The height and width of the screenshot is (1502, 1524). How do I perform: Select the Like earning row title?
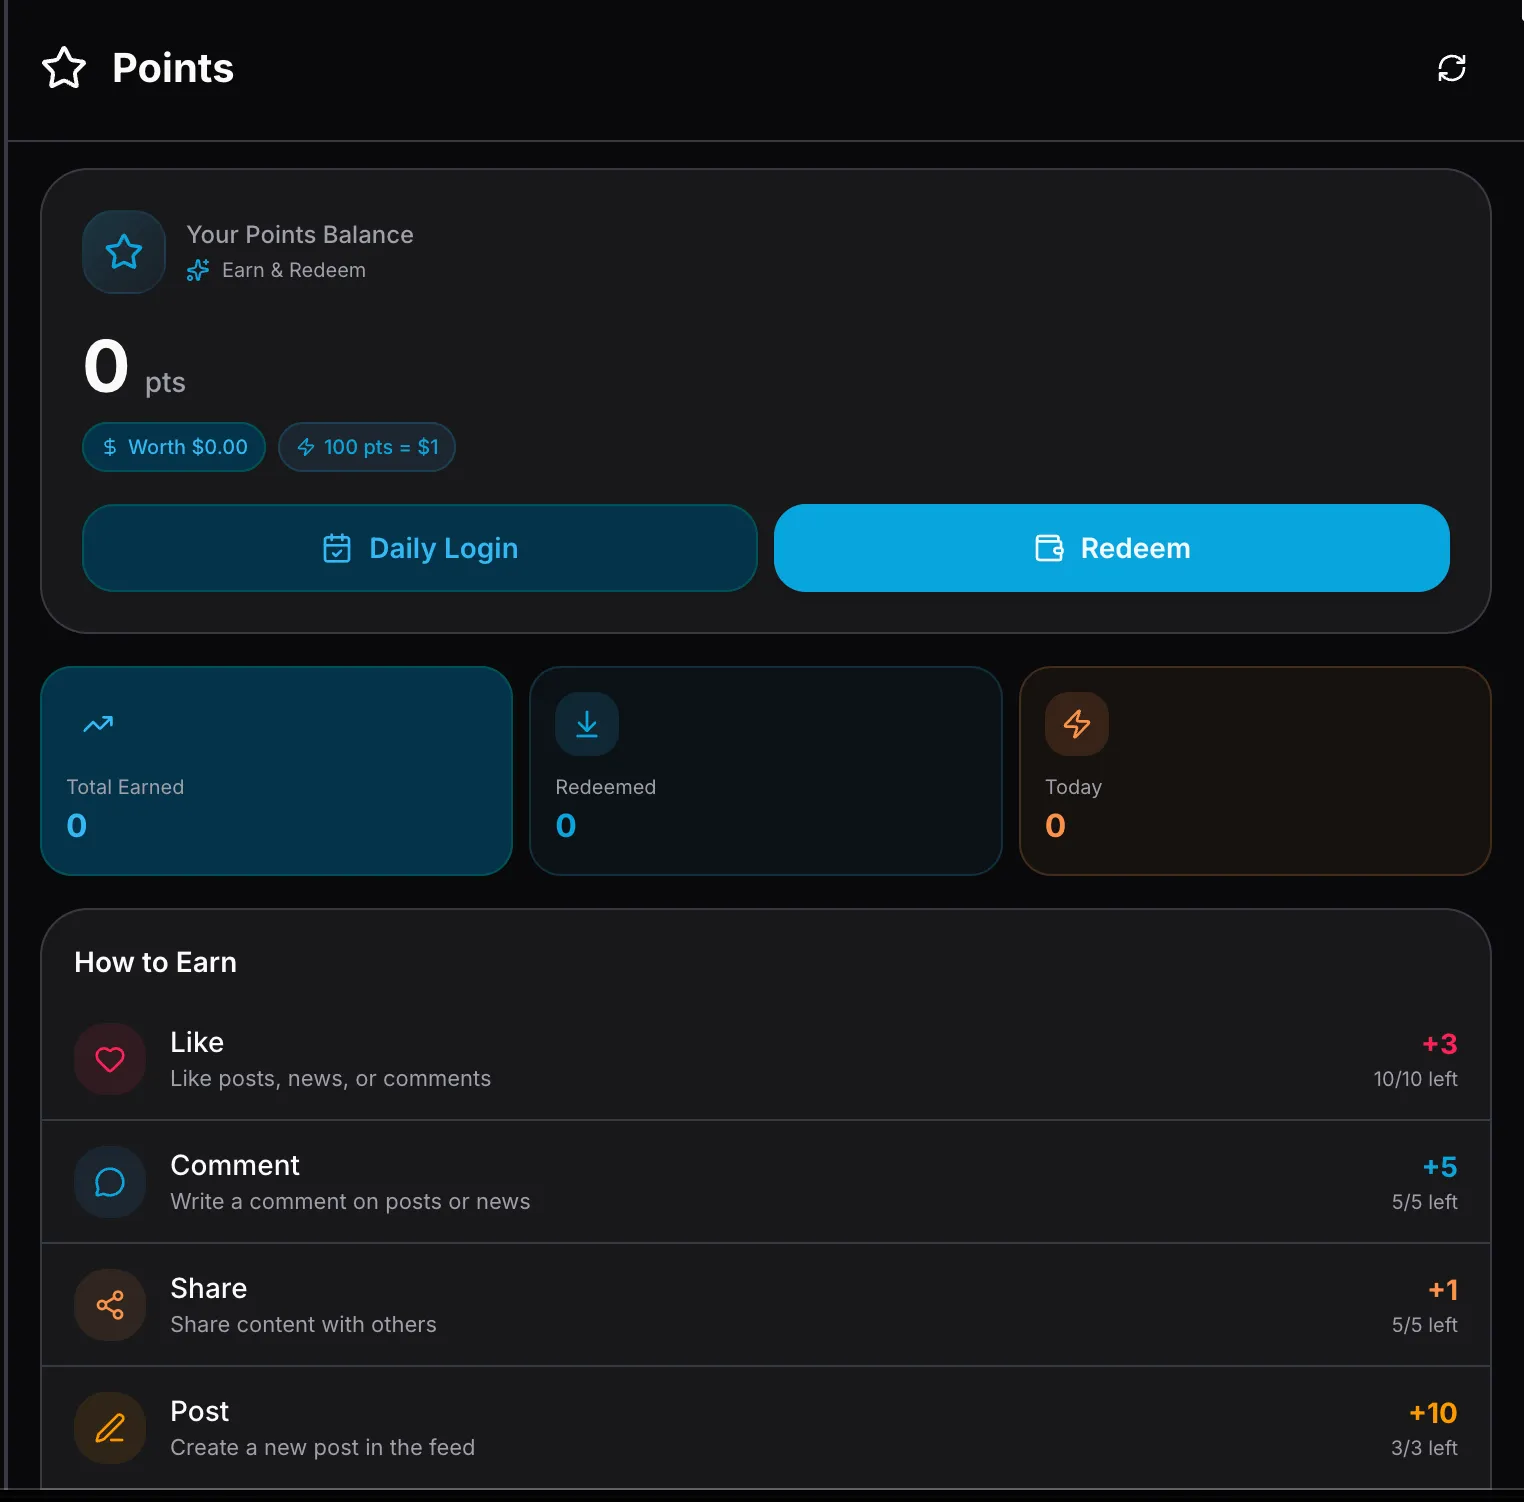coord(197,1042)
